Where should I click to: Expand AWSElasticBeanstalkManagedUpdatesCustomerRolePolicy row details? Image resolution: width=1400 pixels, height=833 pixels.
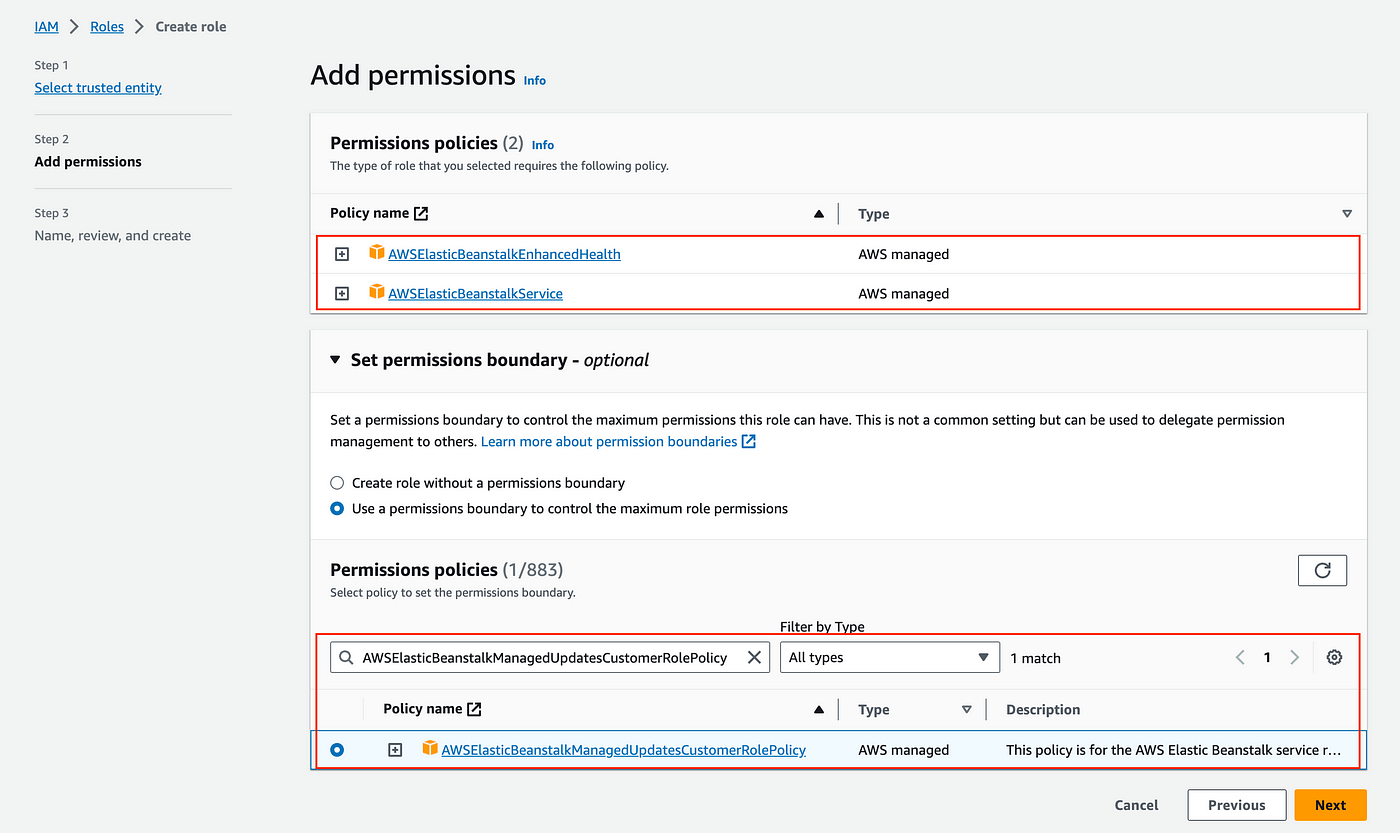point(395,750)
